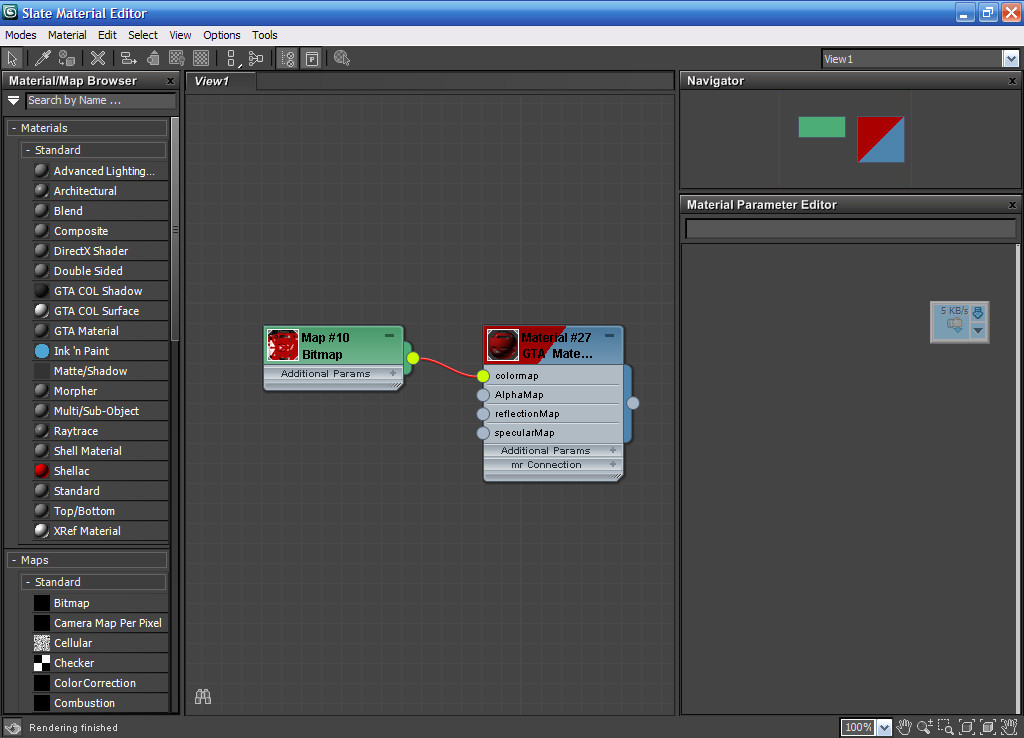
Task: Click Select by Material globe icon
Action: click(x=342, y=59)
